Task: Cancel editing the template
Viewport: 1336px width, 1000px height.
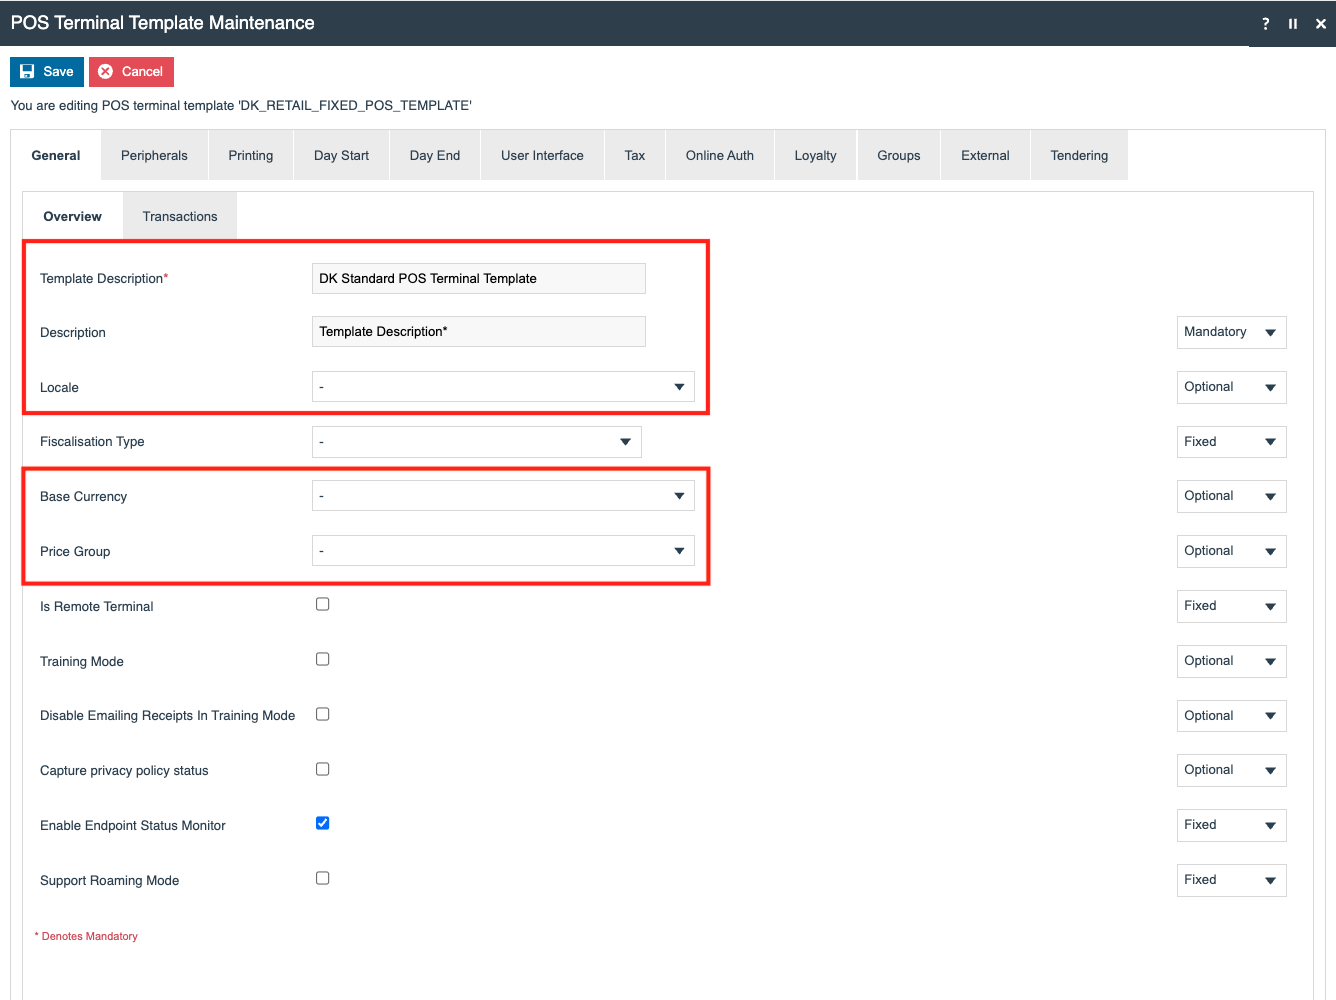Action: tap(131, 72)
